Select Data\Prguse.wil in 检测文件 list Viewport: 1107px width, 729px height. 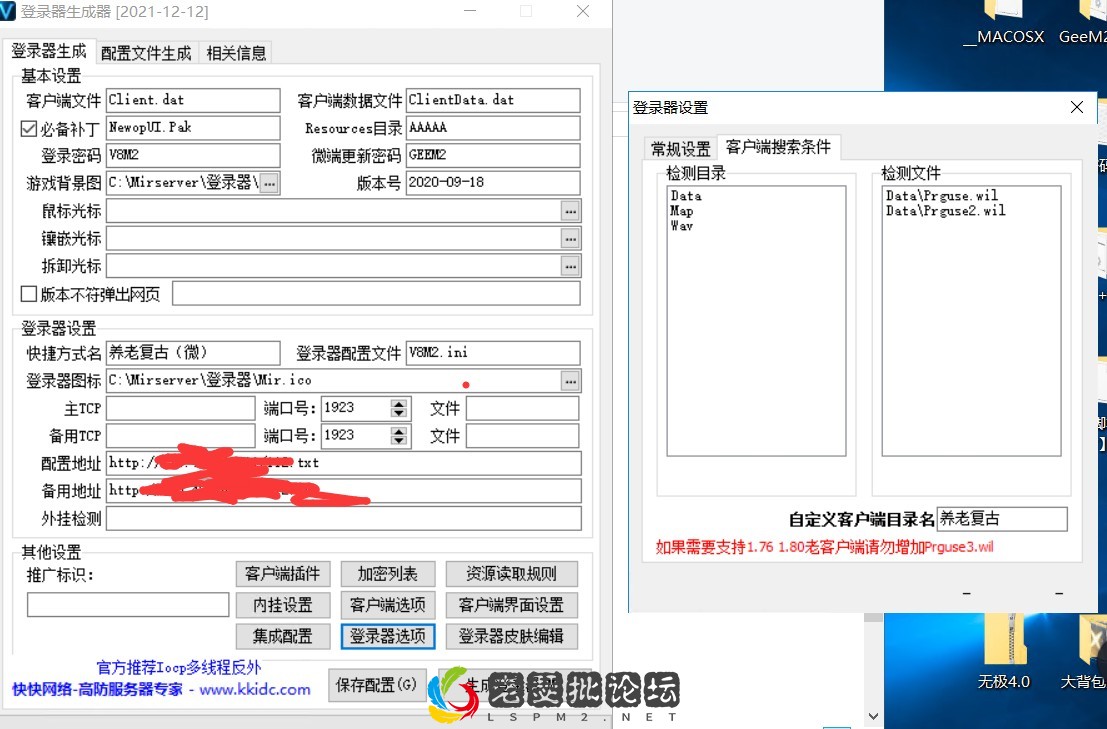click(942, 195)
